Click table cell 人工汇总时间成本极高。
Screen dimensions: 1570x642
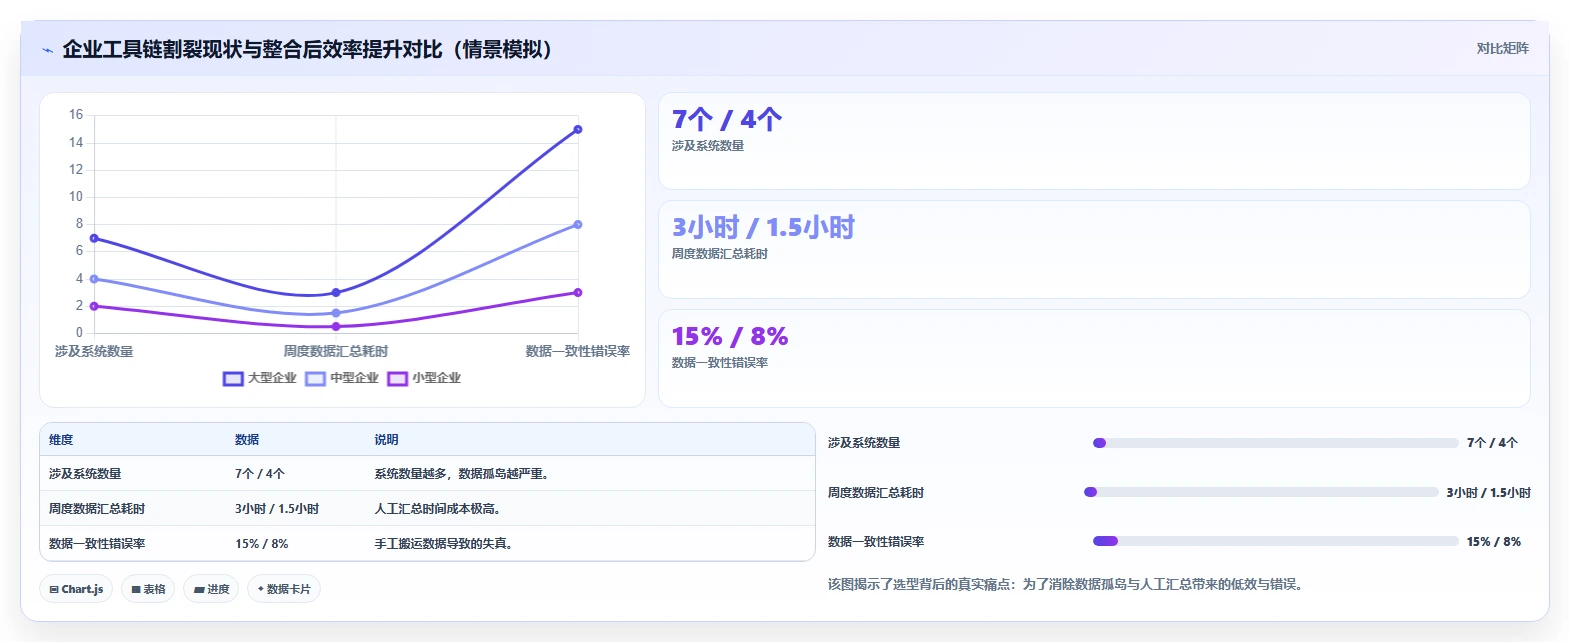point(439,509)
